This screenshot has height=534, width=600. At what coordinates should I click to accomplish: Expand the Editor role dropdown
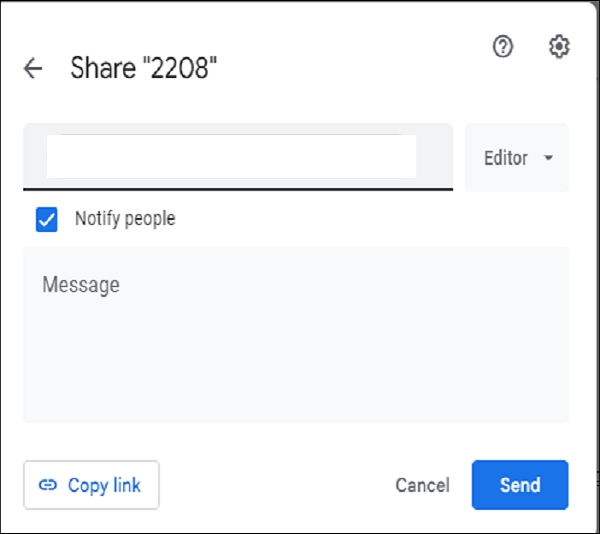coord(517,158)
